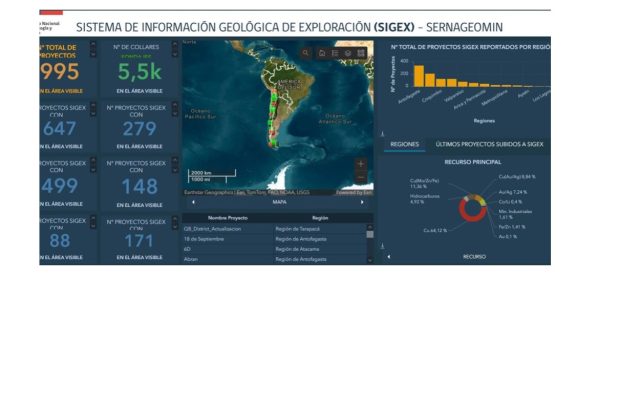
Task: Open the map legend list icon
Action: [x=335, y=53]
